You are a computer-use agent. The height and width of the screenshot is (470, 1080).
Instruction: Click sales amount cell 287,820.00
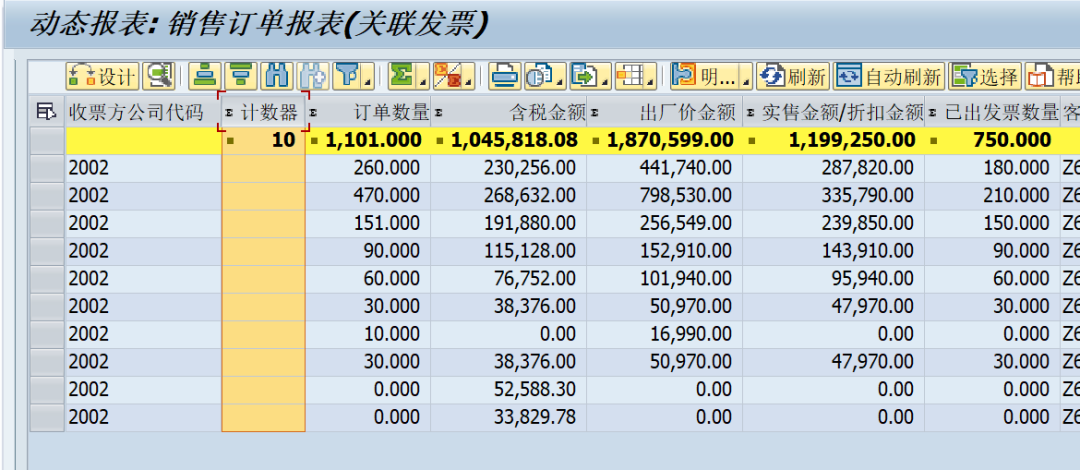pyautogui.click(x=833, y=168)
